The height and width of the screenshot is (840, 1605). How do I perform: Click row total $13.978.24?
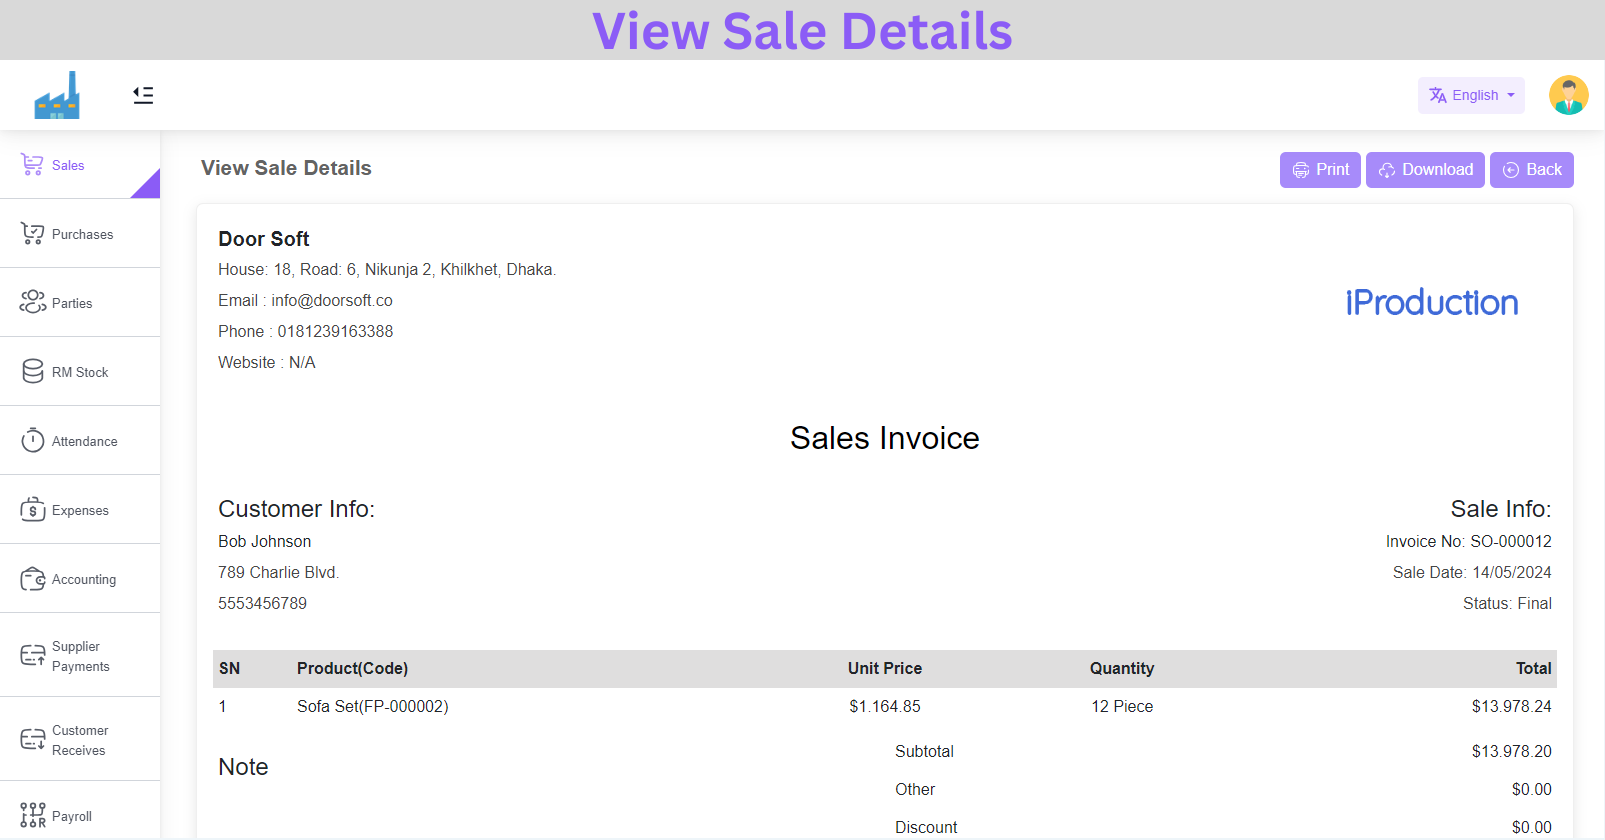click(1512, 706)
